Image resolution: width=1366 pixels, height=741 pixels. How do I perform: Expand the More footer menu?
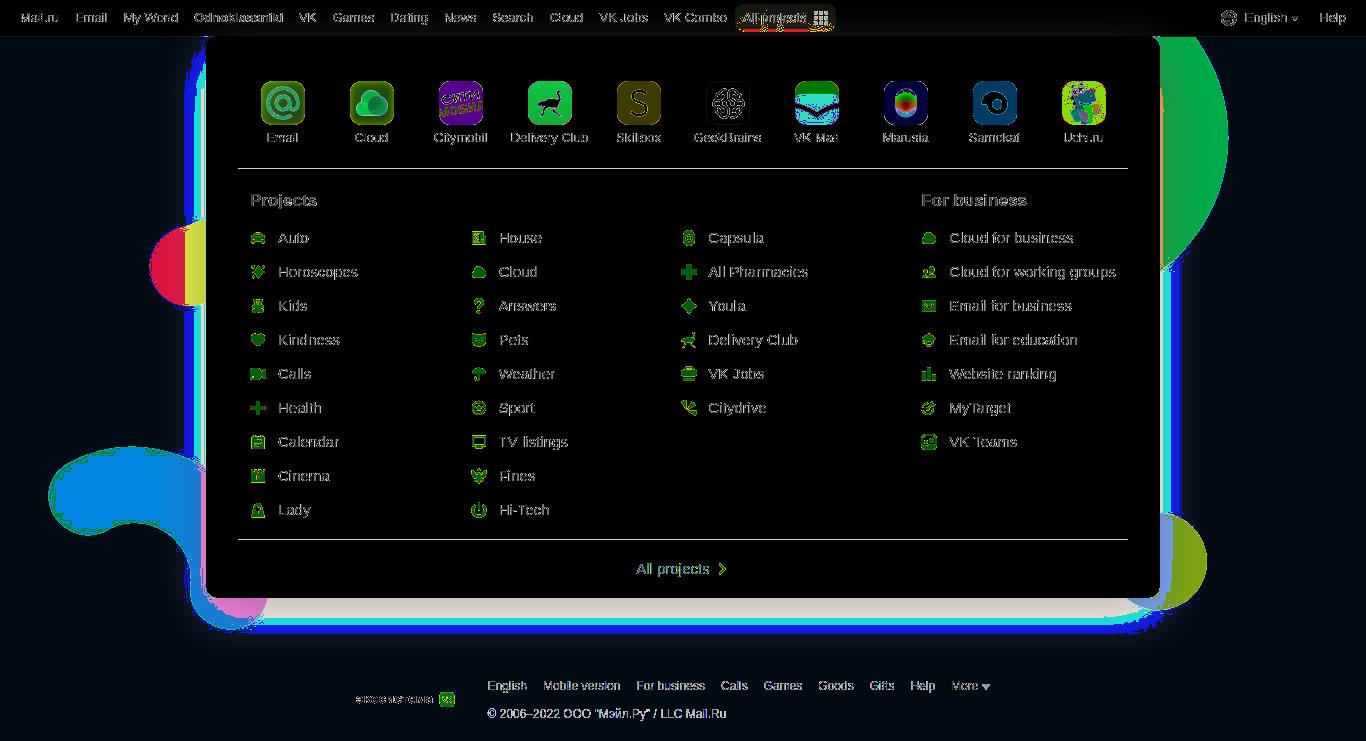point(971,686)
